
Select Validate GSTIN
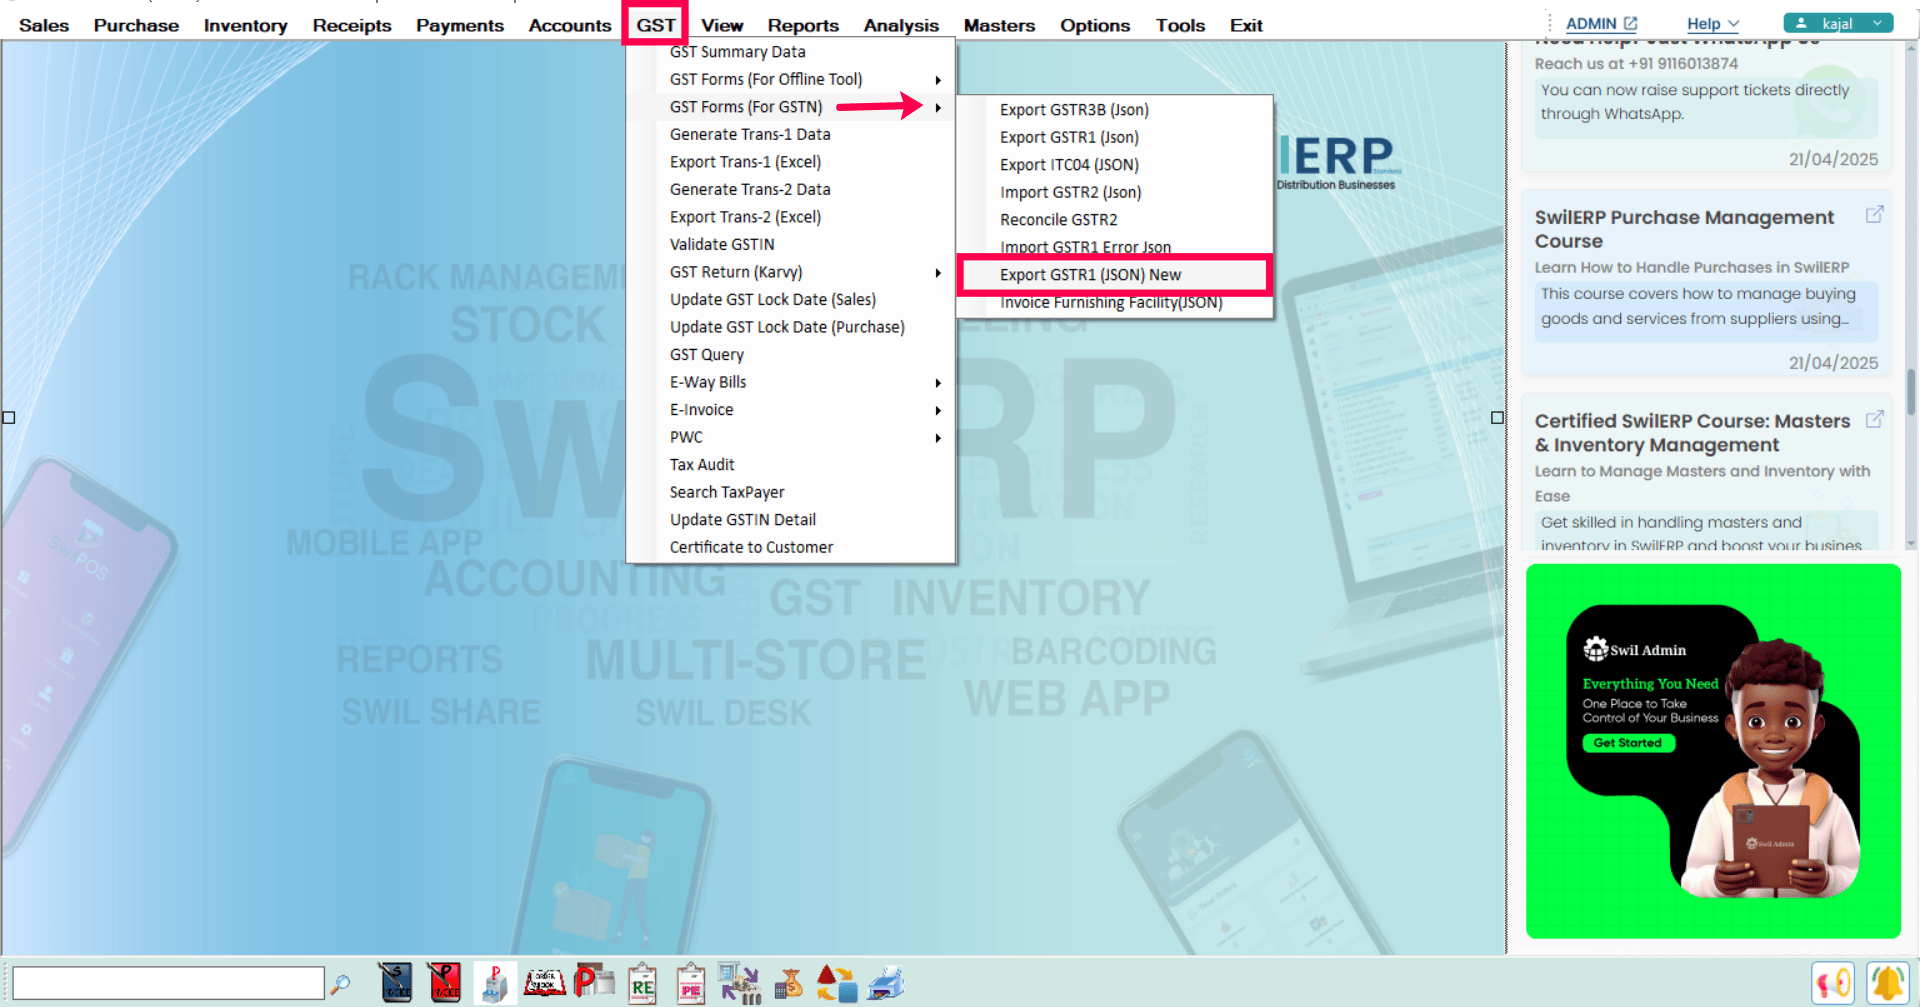[x=722, y=245]
